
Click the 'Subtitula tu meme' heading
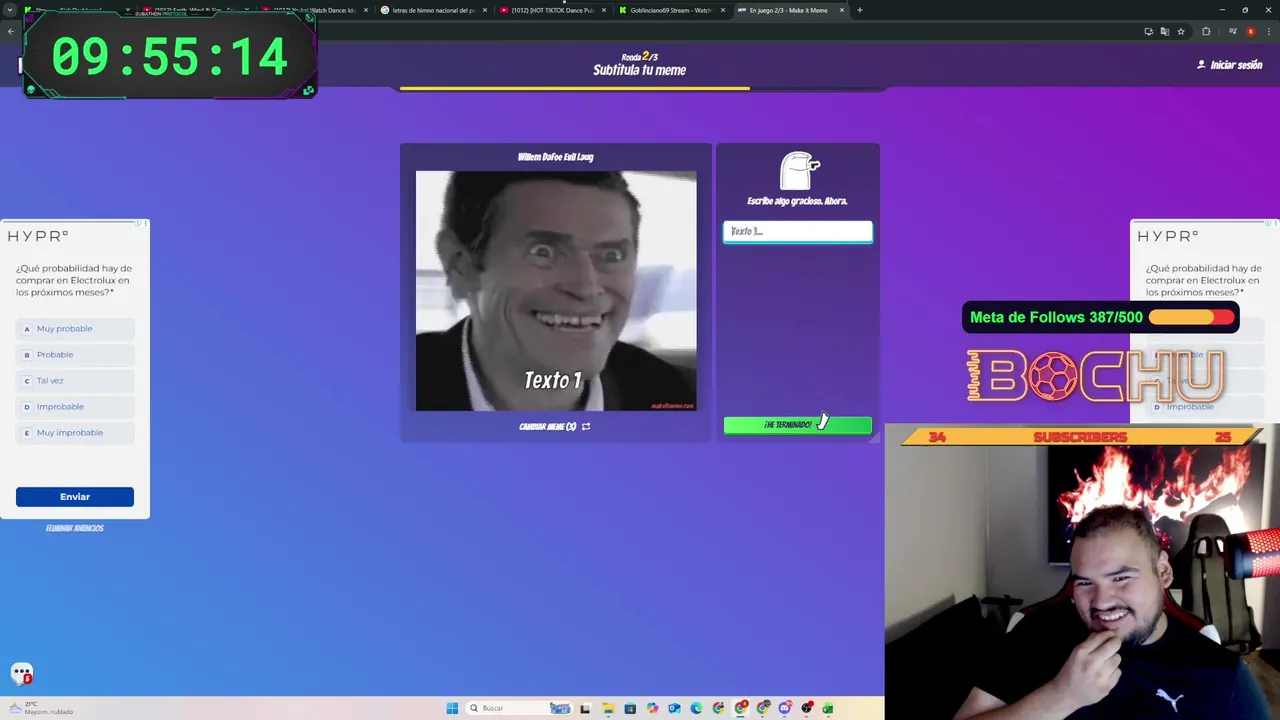click(639, 70)
